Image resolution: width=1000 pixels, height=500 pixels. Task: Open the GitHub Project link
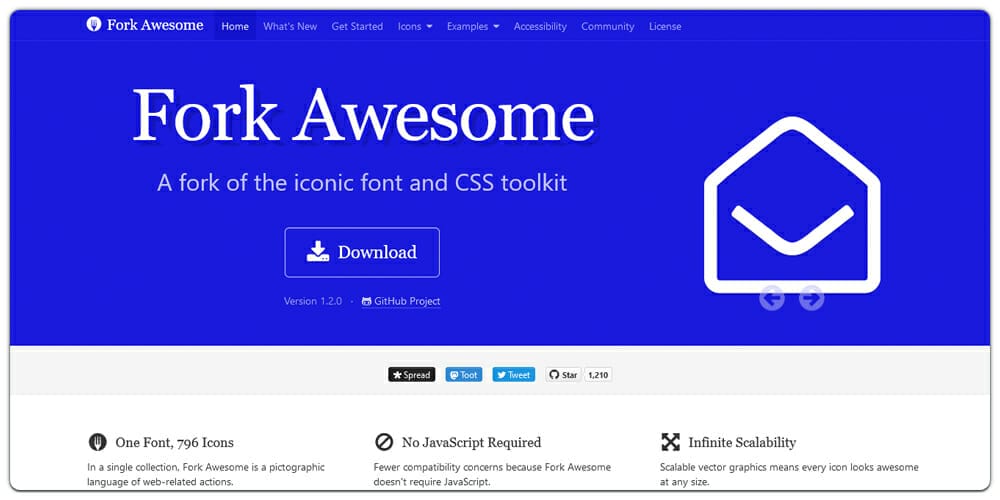point(401,301)
